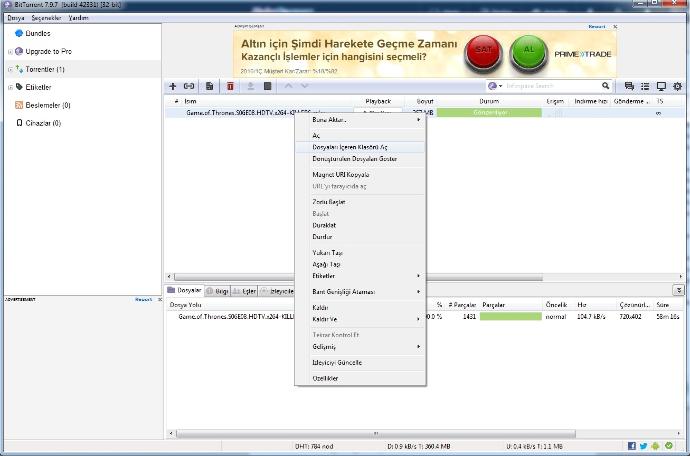Click the red Remove Torrent trash icon
Viewport: 690px width, 456px height.
pos(230,86)
